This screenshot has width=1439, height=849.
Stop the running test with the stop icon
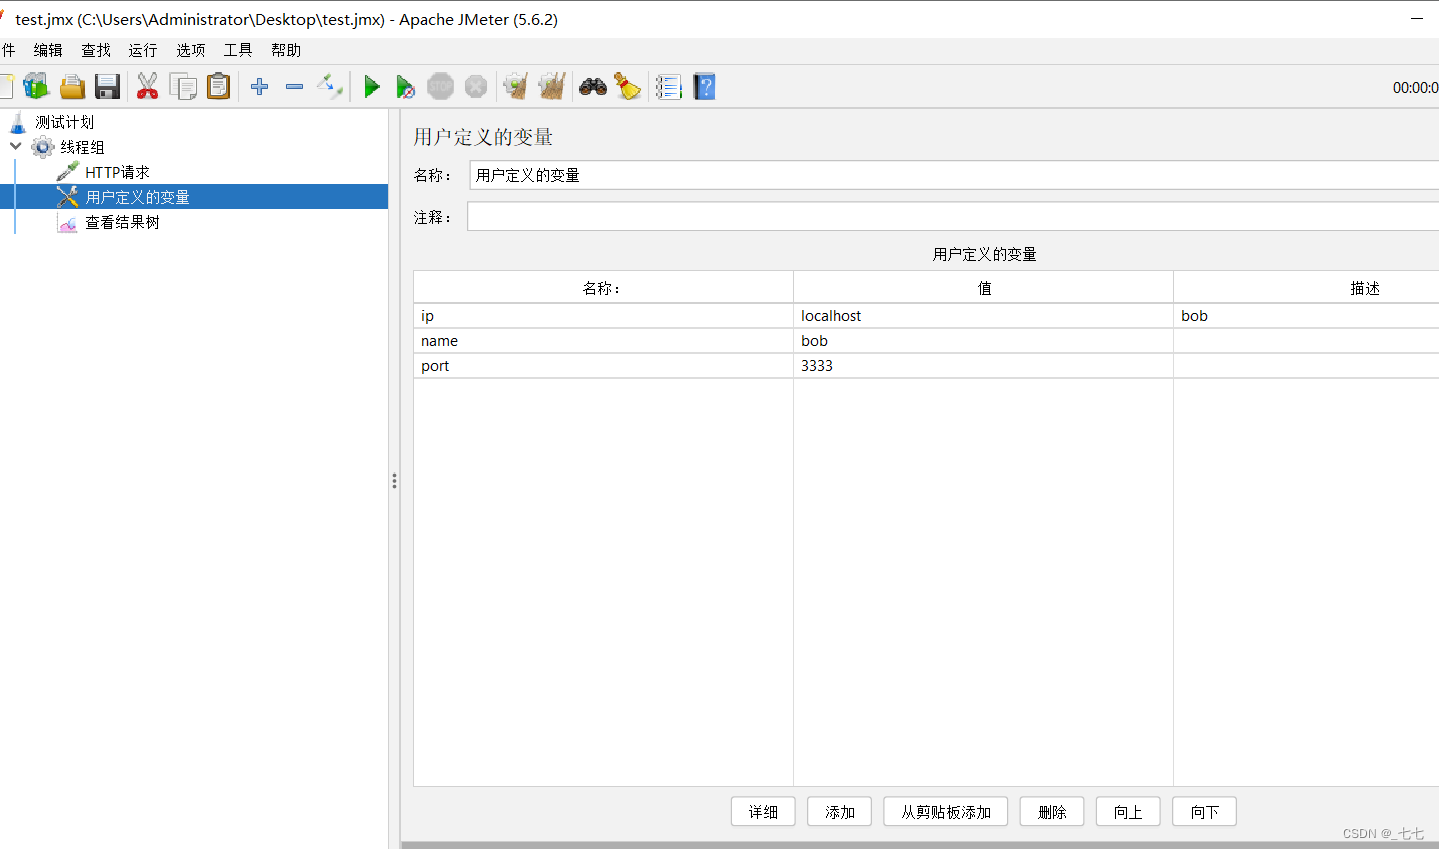click(441, 87)
